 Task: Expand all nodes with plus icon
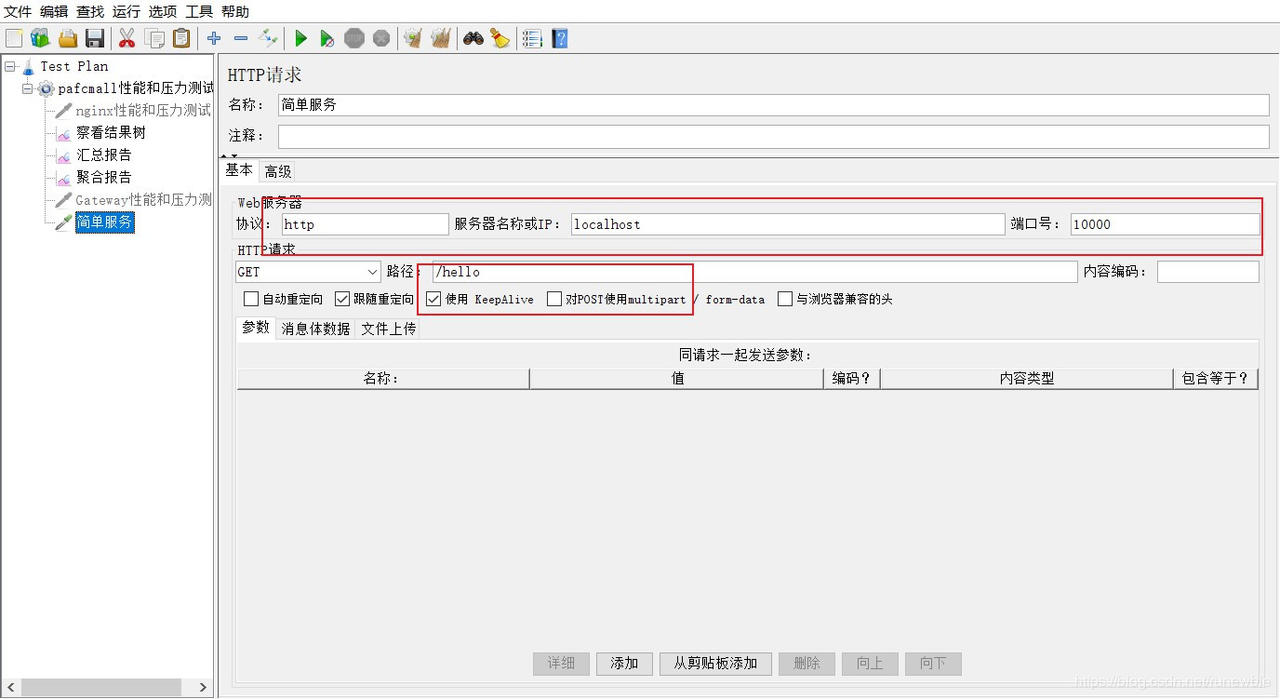[x=214, y=38]
